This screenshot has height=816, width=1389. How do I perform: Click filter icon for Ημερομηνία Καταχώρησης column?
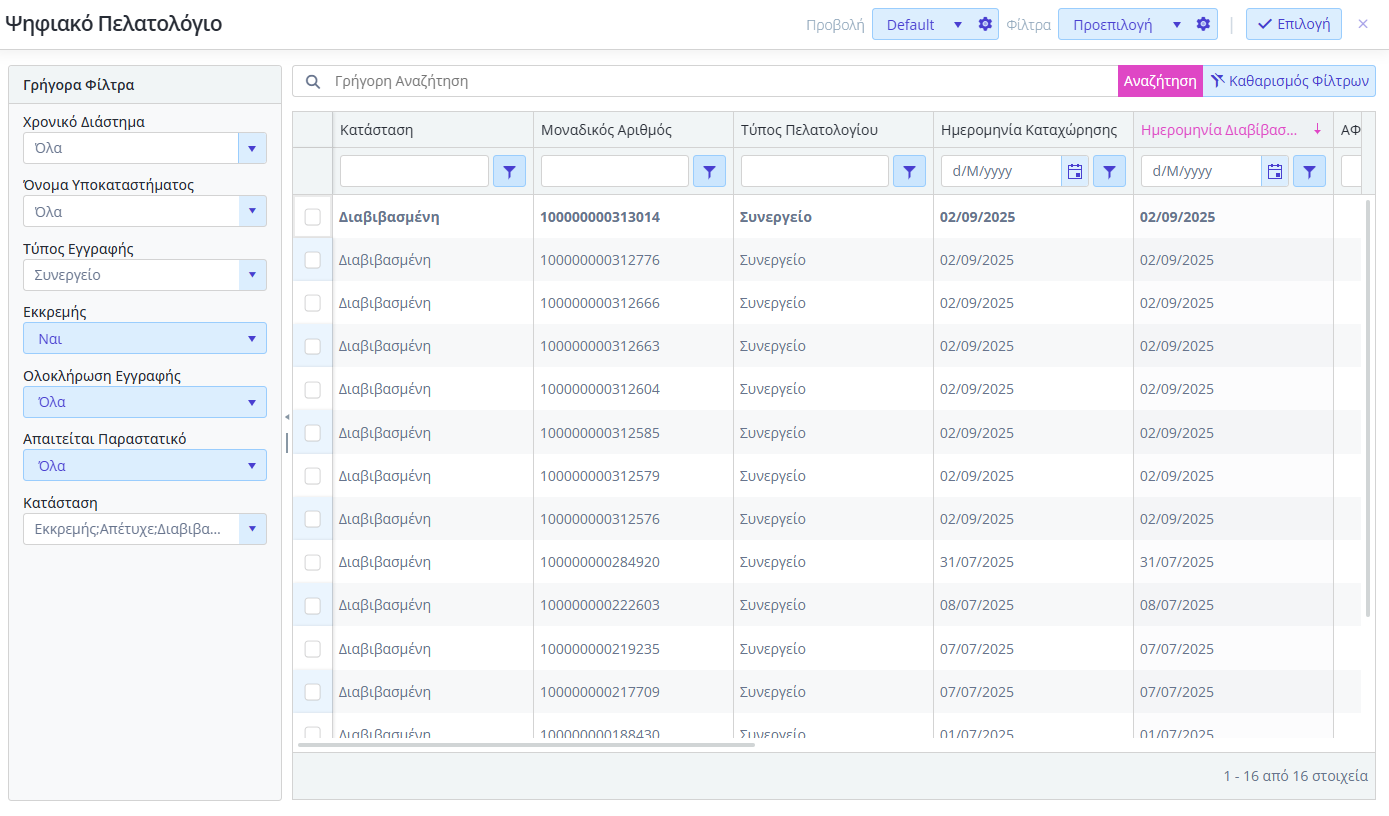coord(1109,172)
